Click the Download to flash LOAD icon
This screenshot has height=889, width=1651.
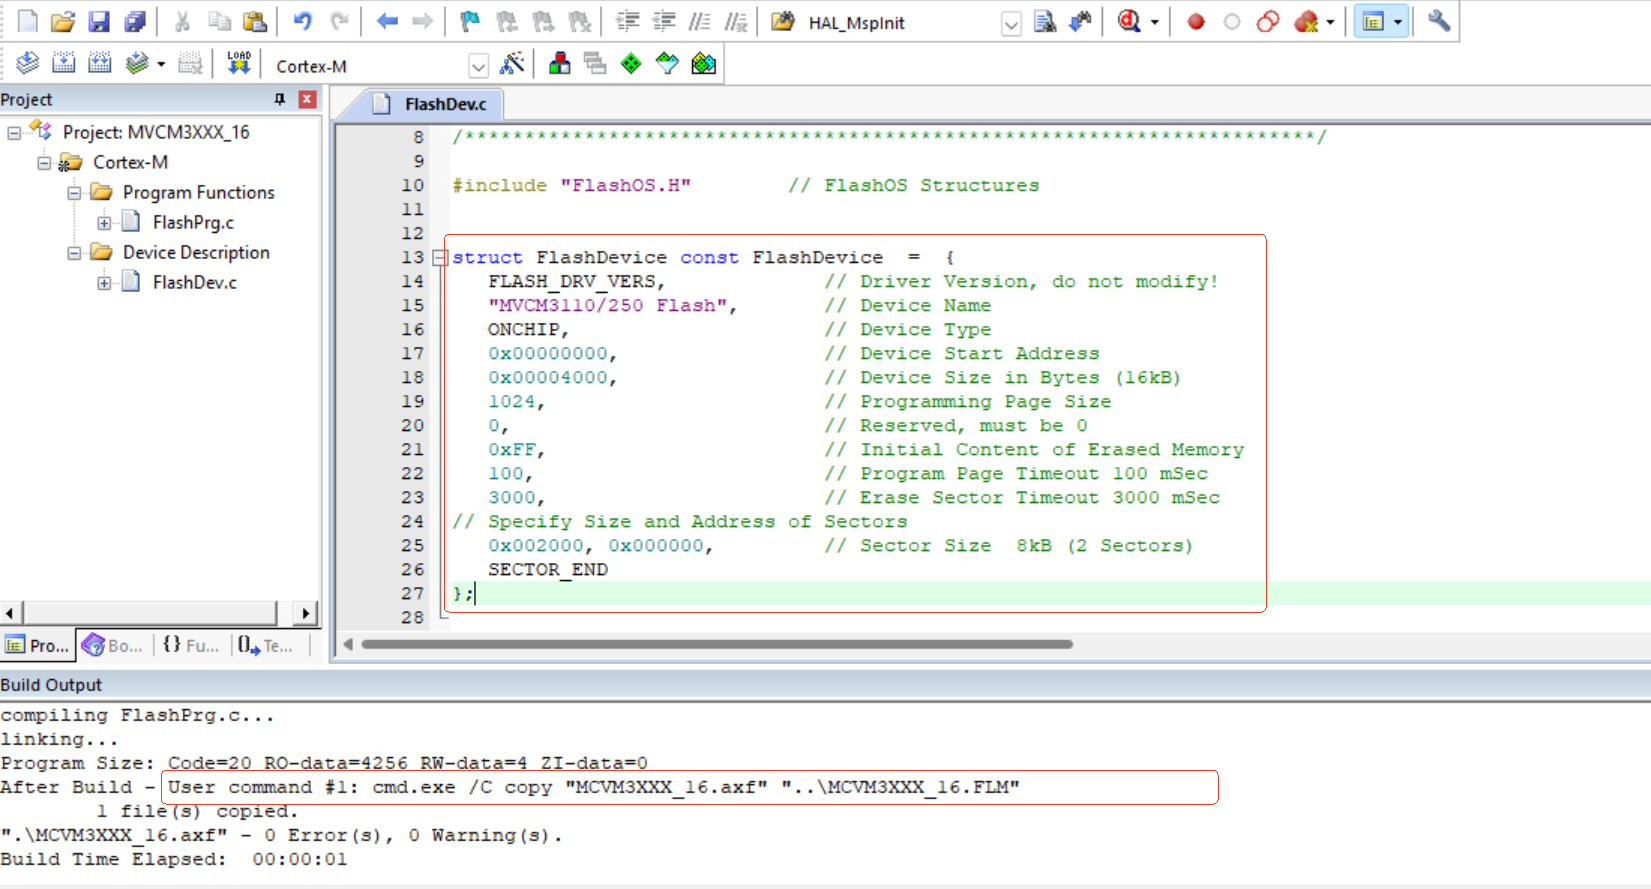click(x=238, y=64)
